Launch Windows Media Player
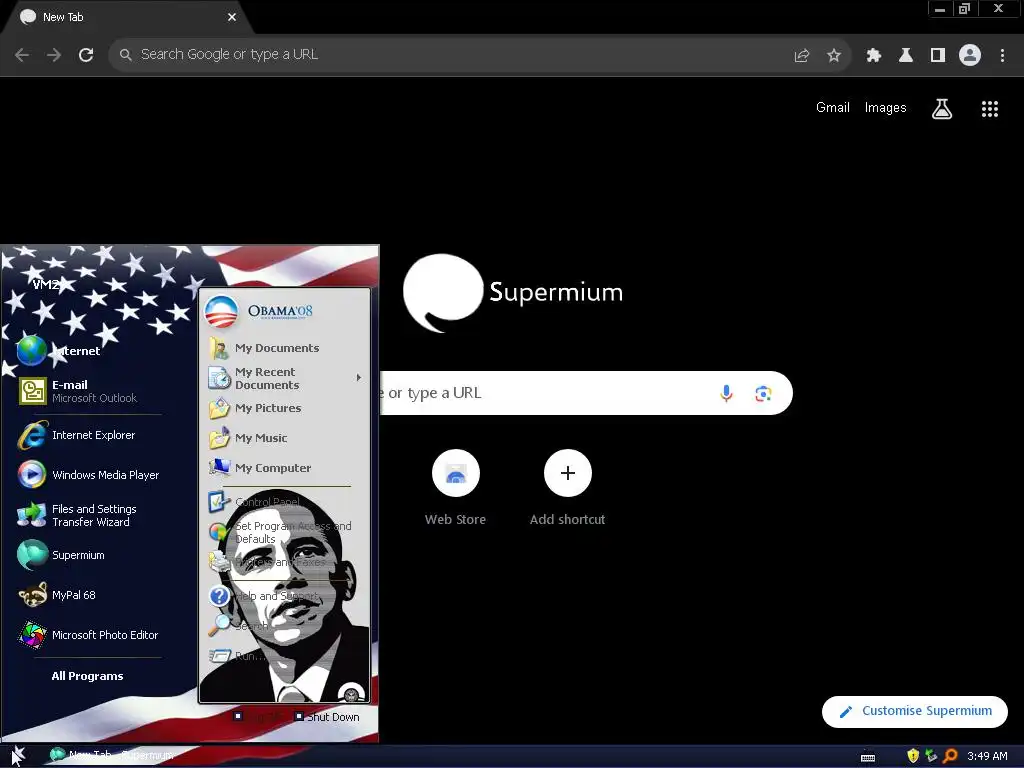This screenshot has height=768, width=1024. (x=89, y=475)
